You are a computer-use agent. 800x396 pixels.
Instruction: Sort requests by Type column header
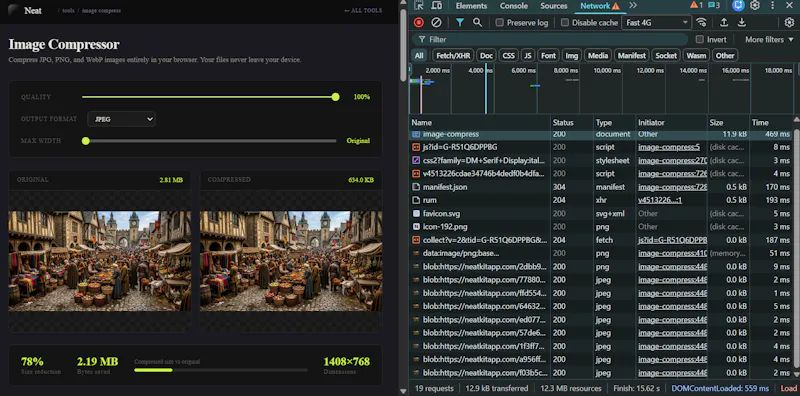coord(614,122)
